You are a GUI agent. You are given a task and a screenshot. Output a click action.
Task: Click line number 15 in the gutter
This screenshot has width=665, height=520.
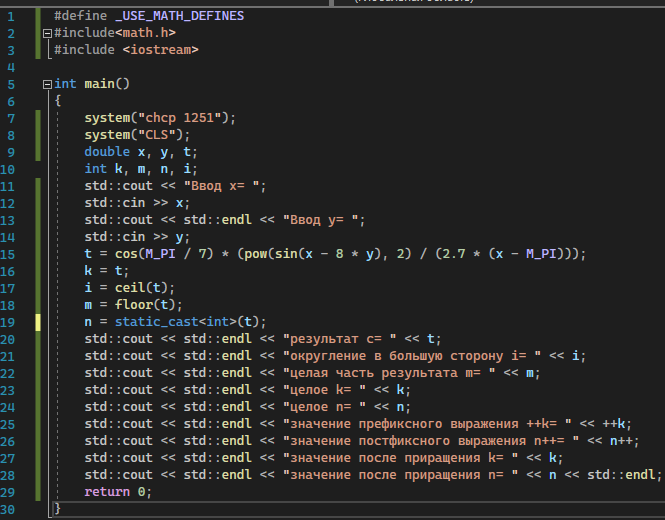(x=8, y=254)
